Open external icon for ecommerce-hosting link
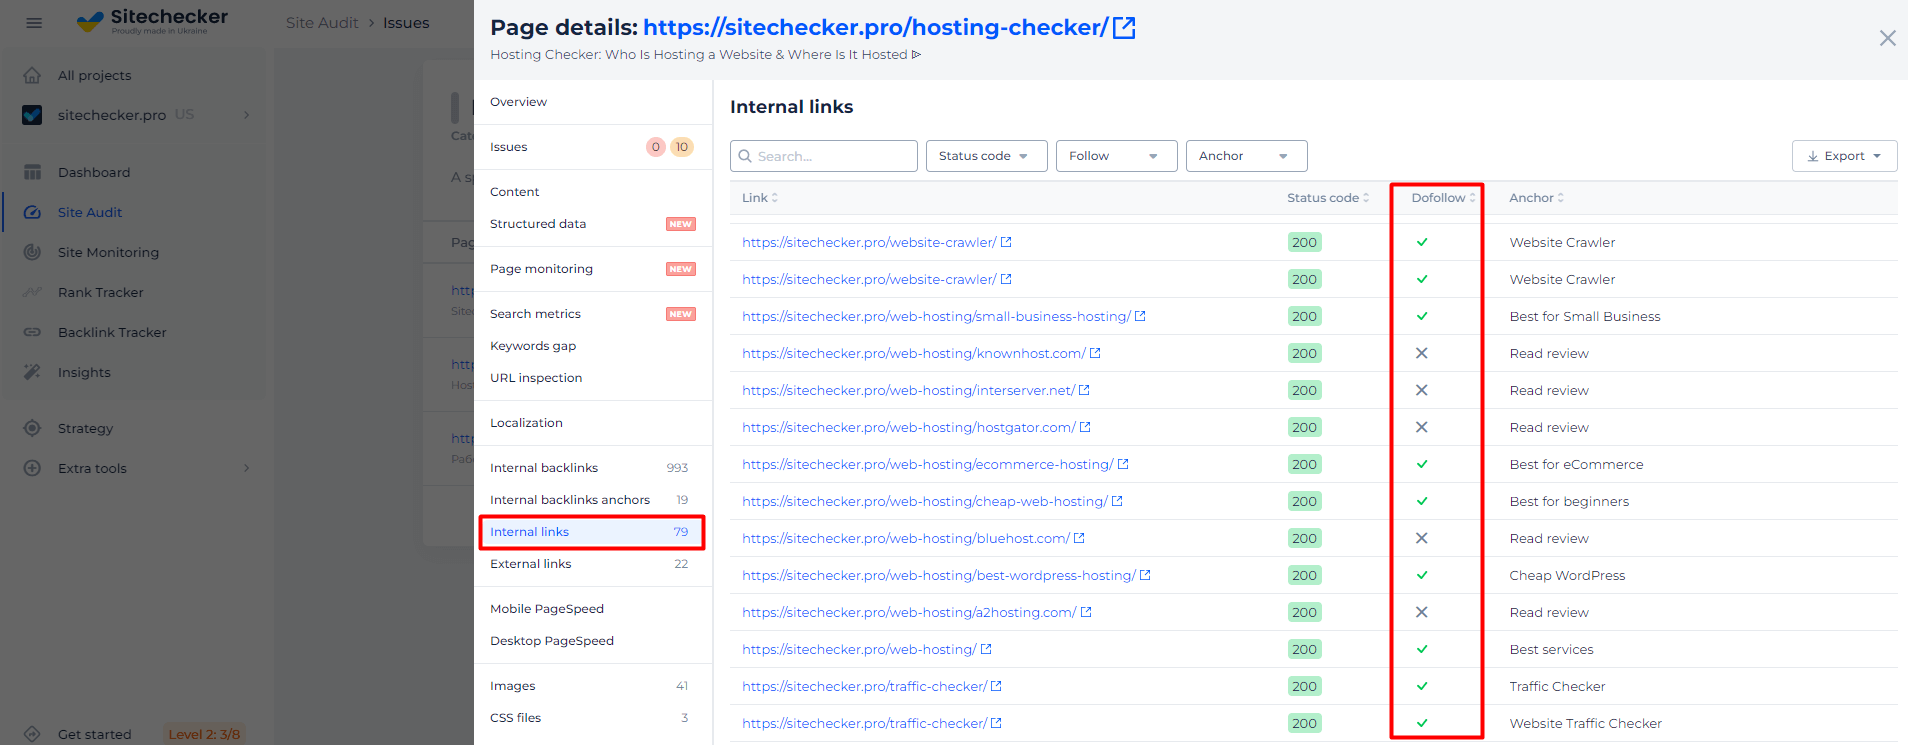Image resolution: width=1908 pixels, height=745 pixels. [1123, 464]
